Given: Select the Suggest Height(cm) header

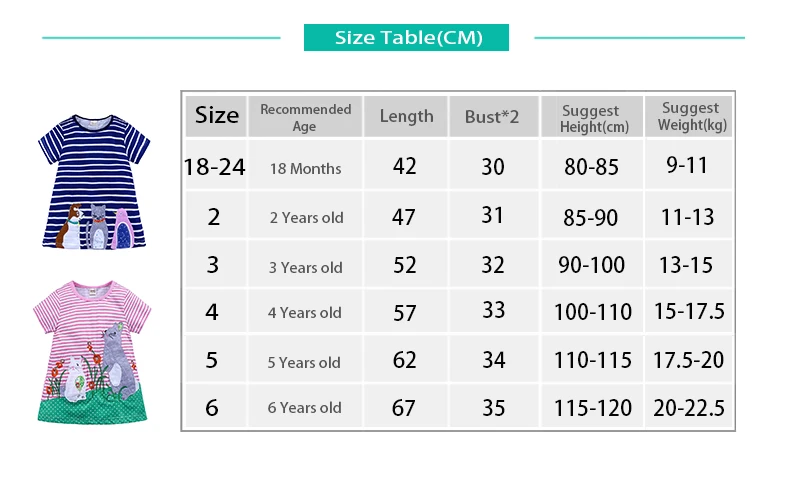Looking at the screenshot, I should point(592,116).
